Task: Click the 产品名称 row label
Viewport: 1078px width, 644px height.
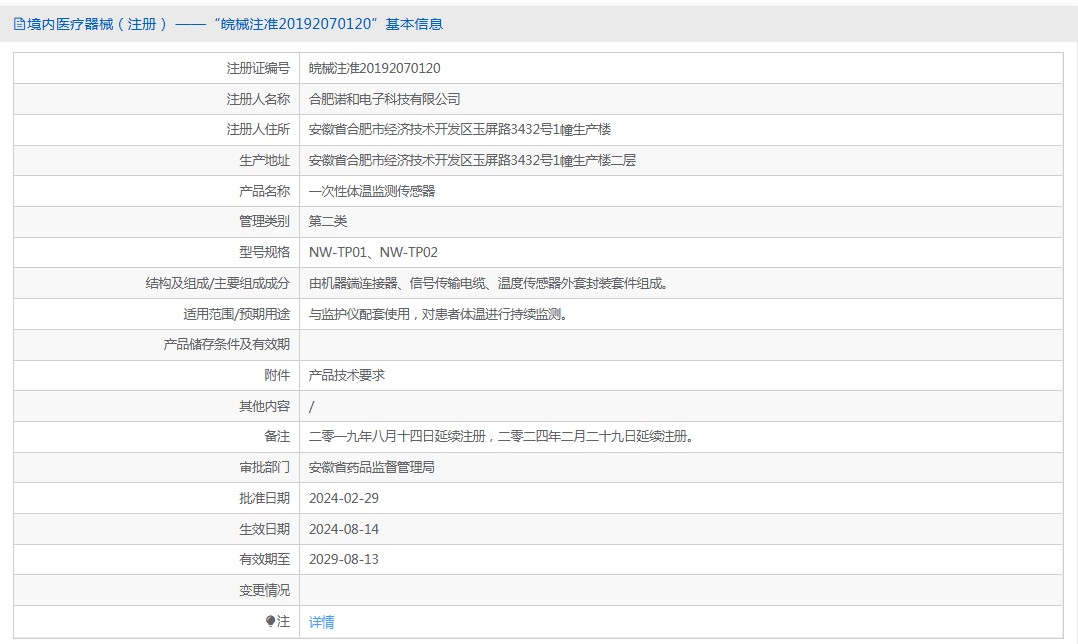Action: pos(265,191)
